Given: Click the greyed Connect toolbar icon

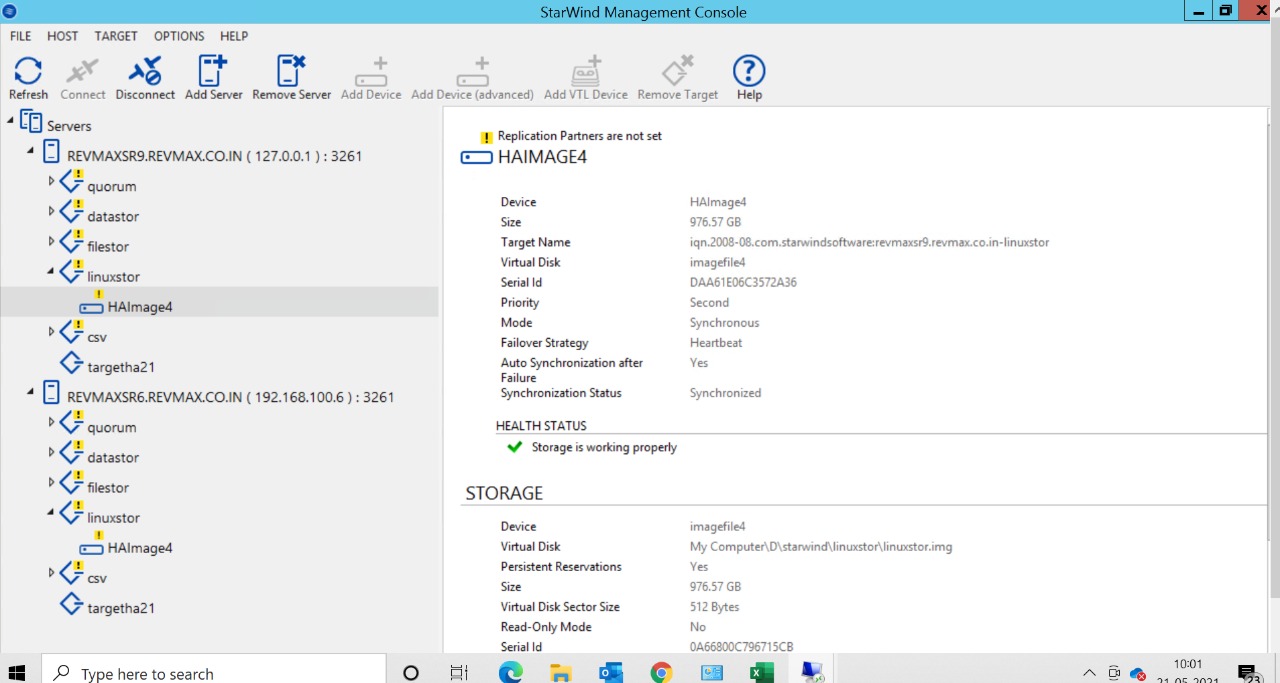Looking at the screenshot, I should [82, 78].
